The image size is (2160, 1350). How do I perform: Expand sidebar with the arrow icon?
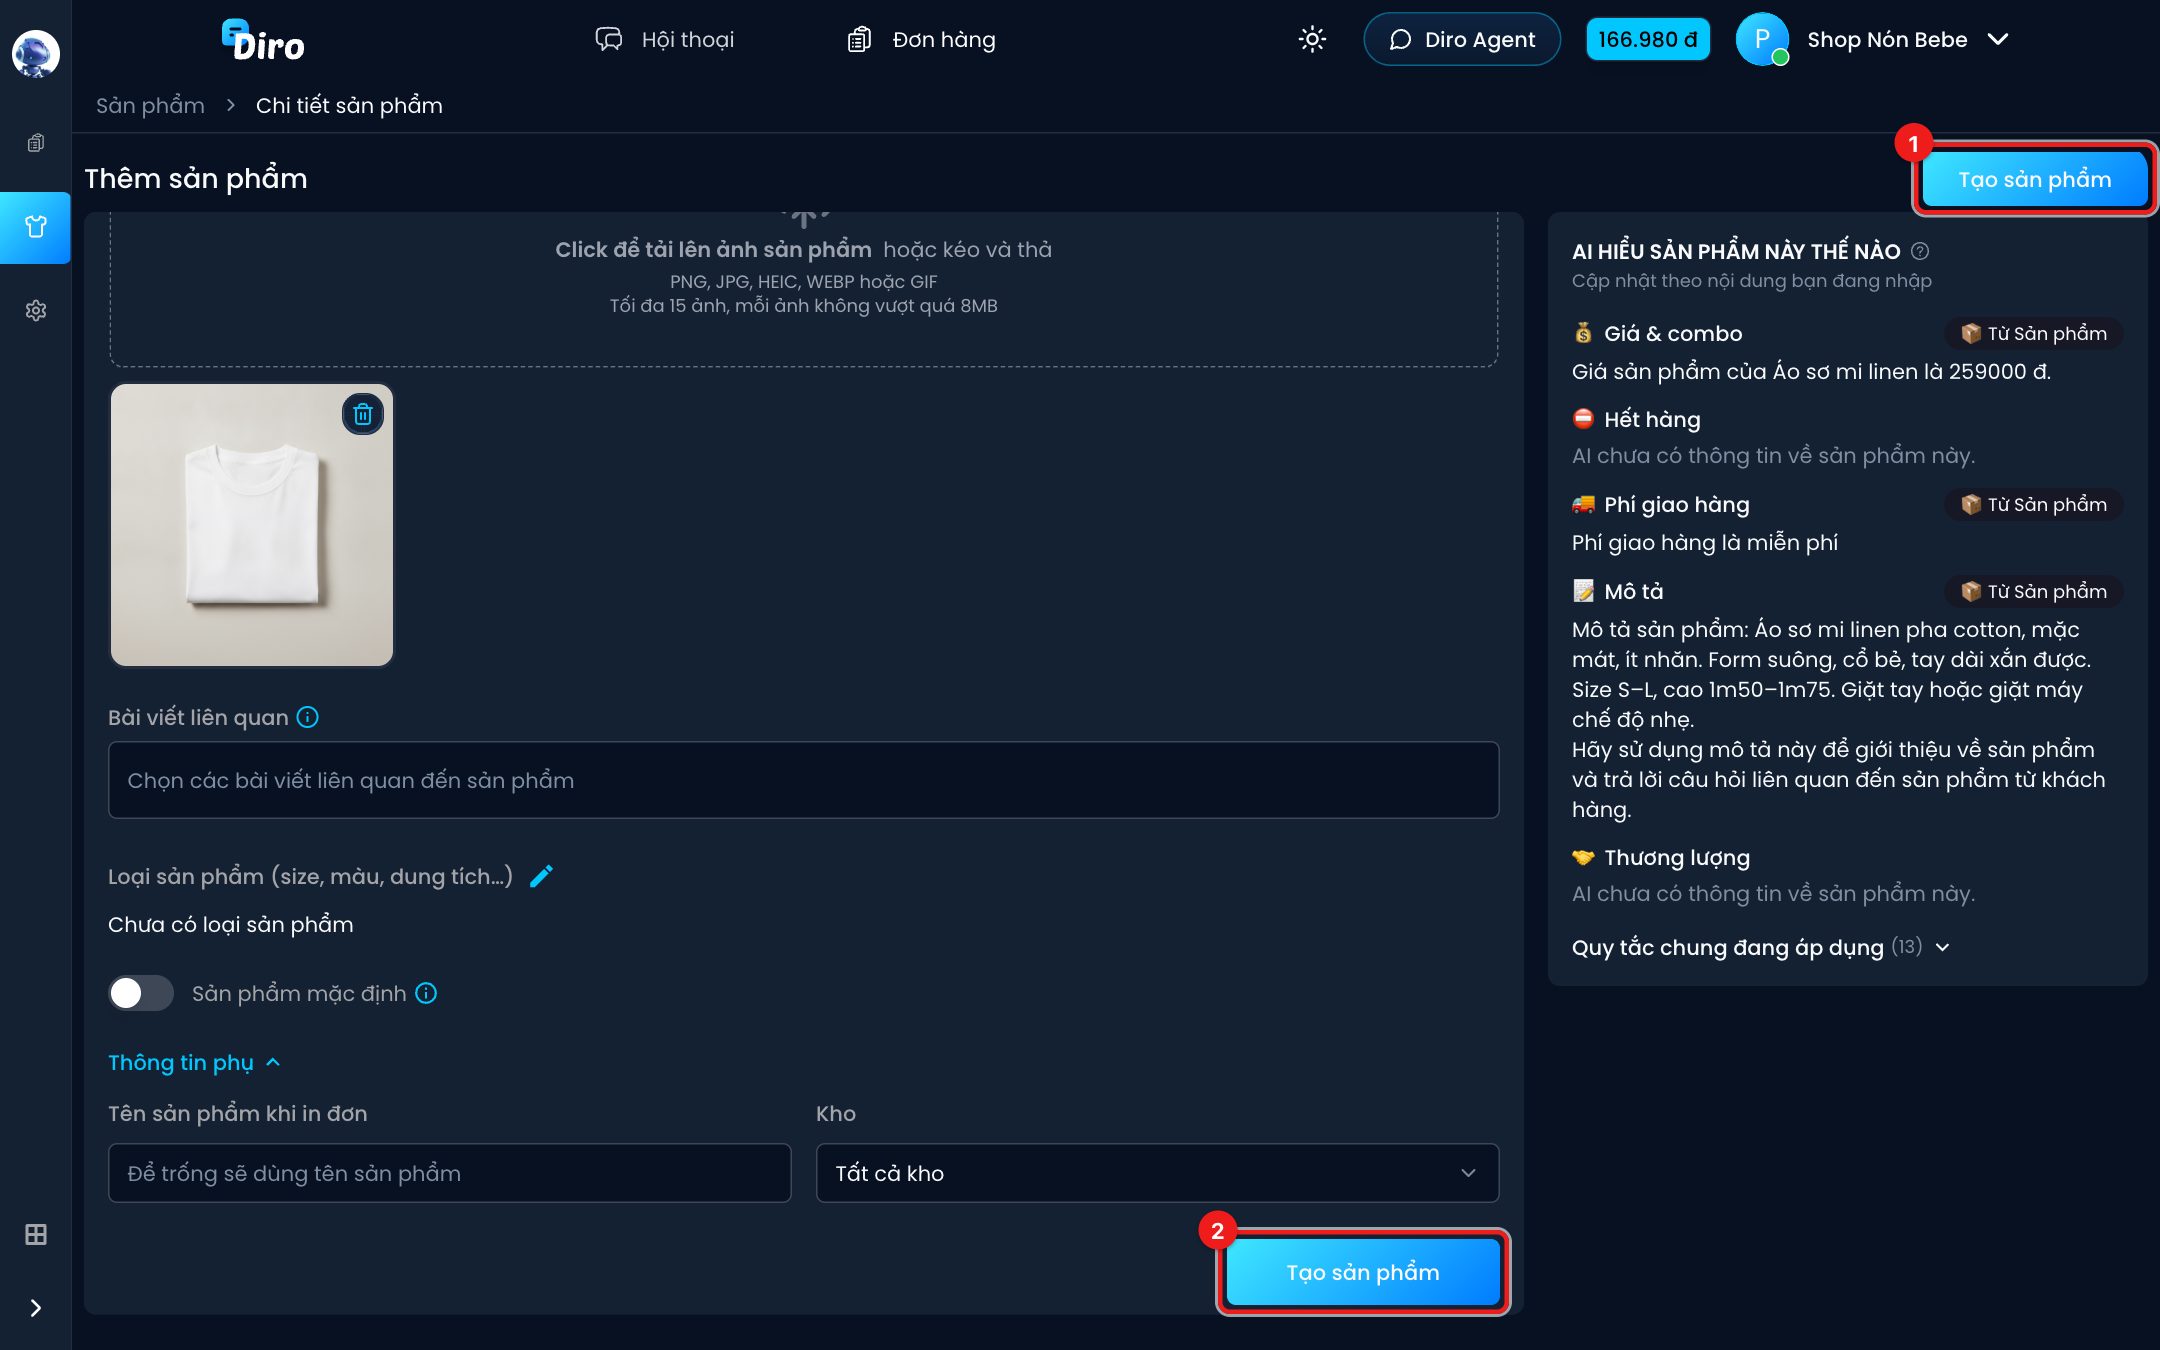click(x=35, y=1308)
